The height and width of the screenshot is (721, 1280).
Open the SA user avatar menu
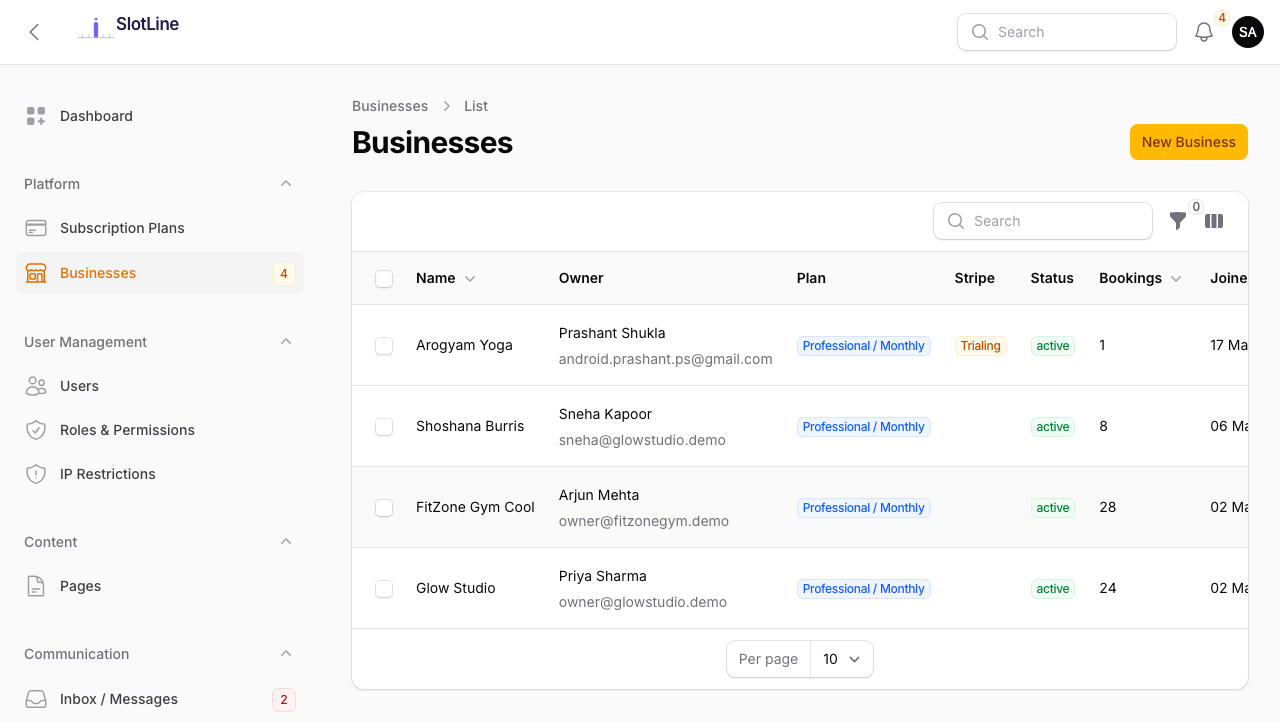1248,32
